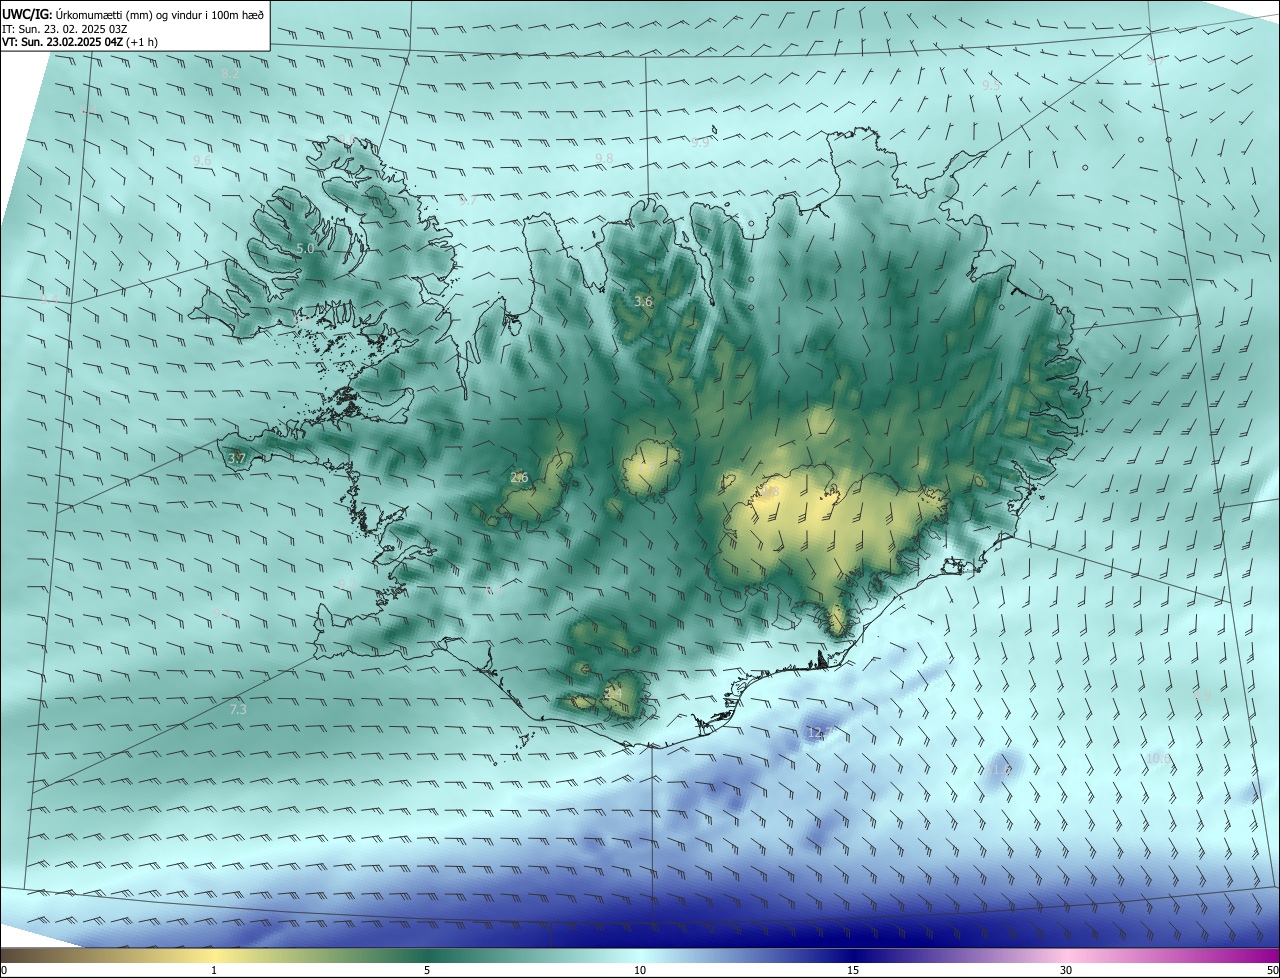Click the colorbar tick label 5
The height and width of the screenshot is (978, 1280).
pyautogui.click(x=427, y=970)
